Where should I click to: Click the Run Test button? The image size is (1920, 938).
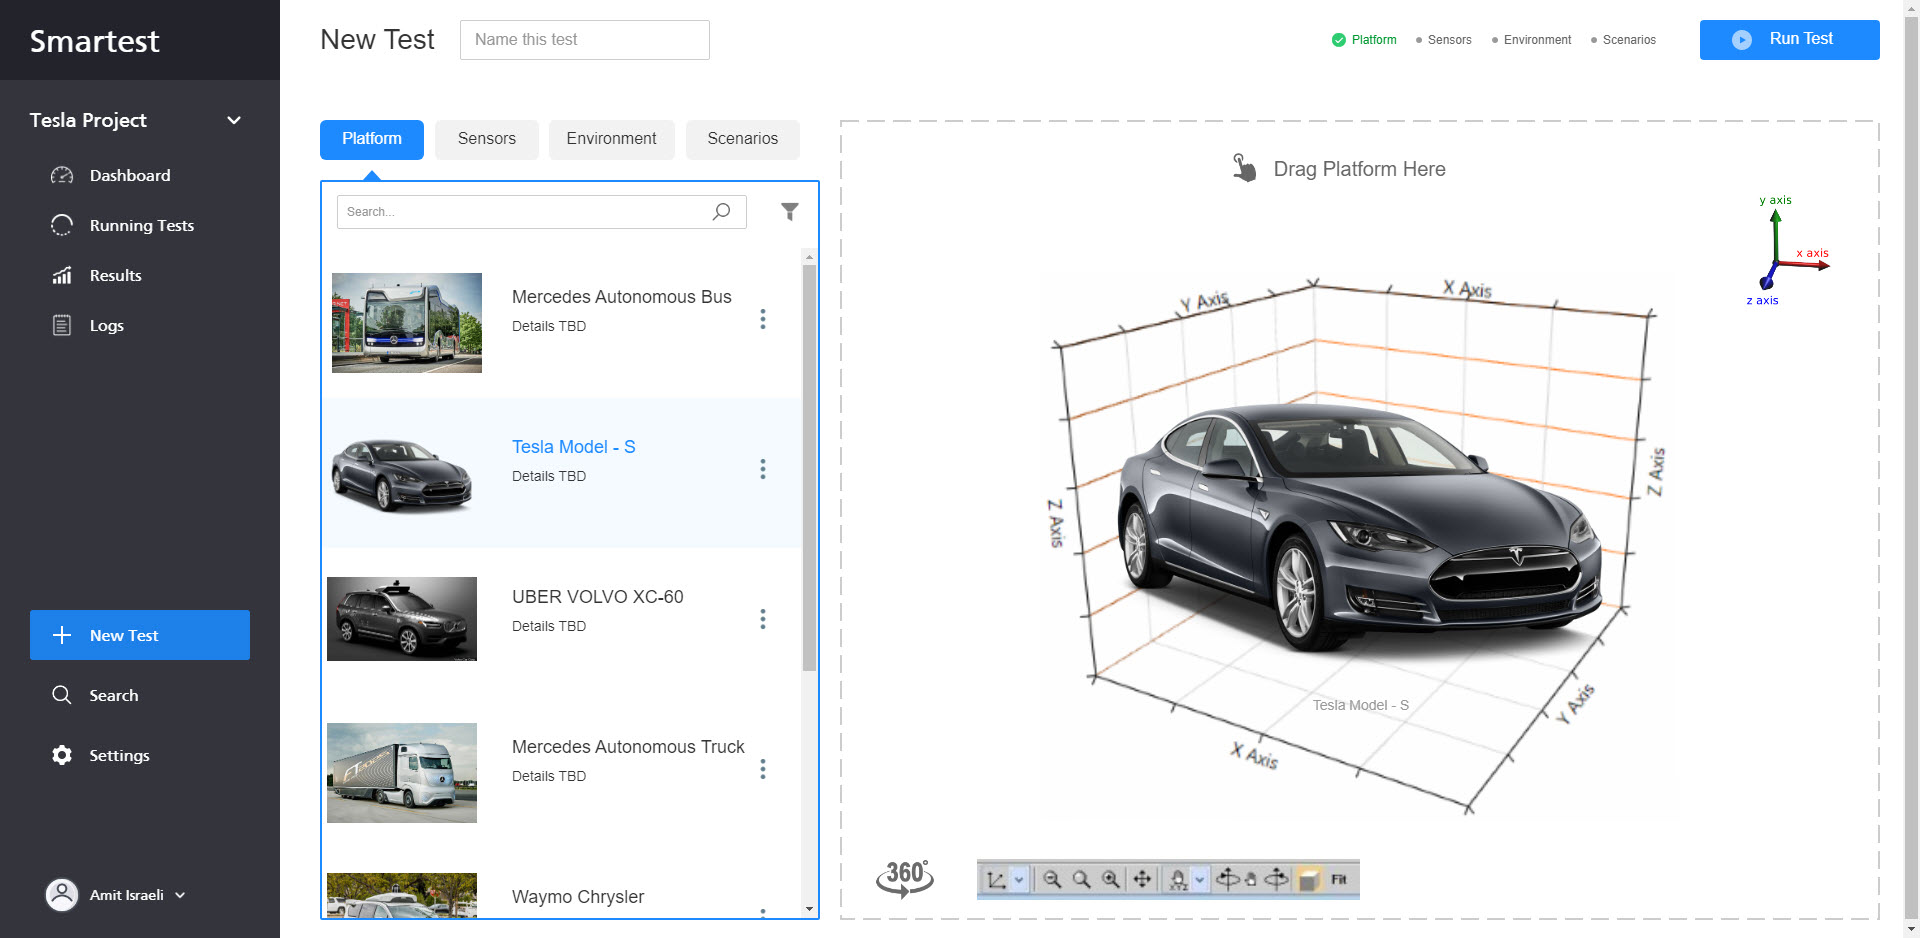click(1789, 40)
